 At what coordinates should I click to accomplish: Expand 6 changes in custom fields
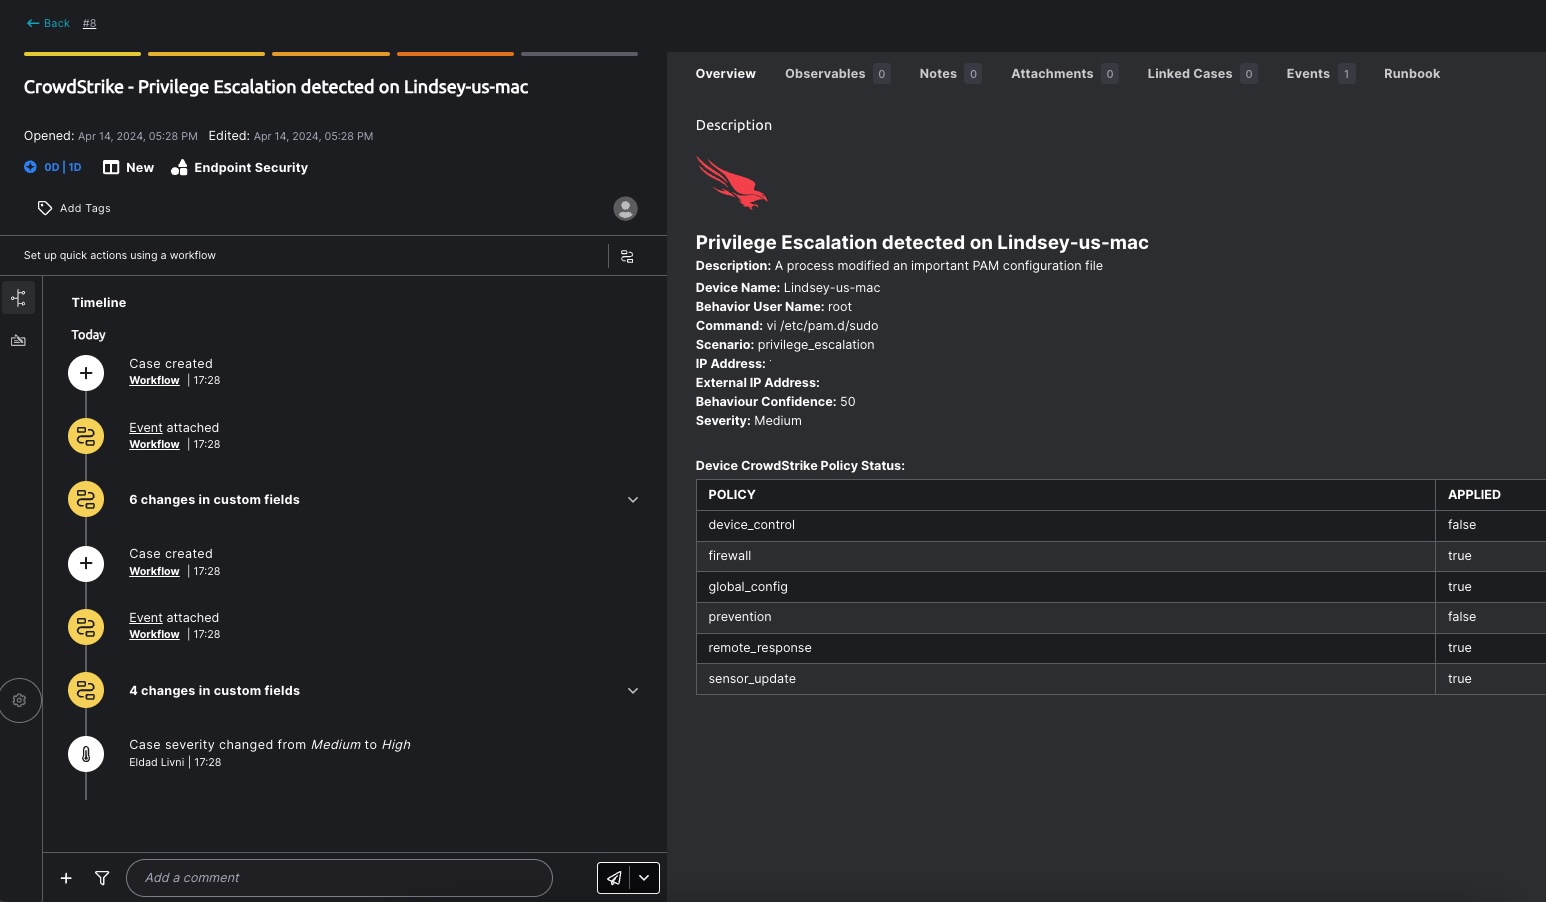pyautogui.click(x=632, y=500)
